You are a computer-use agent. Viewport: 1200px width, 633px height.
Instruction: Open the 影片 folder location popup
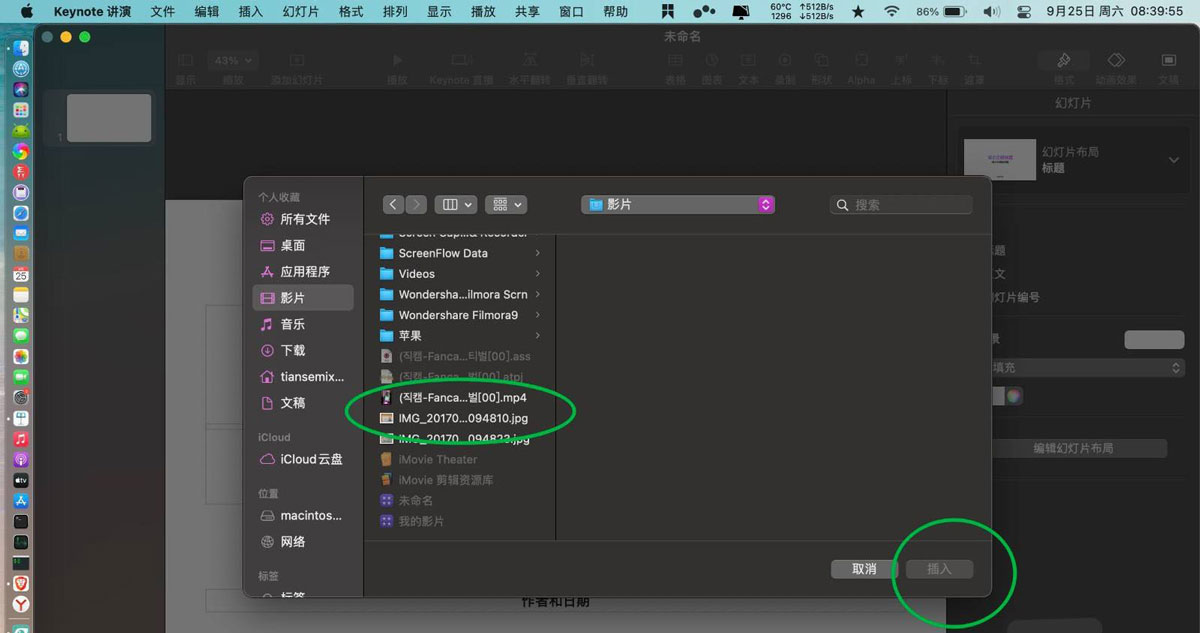678,204
